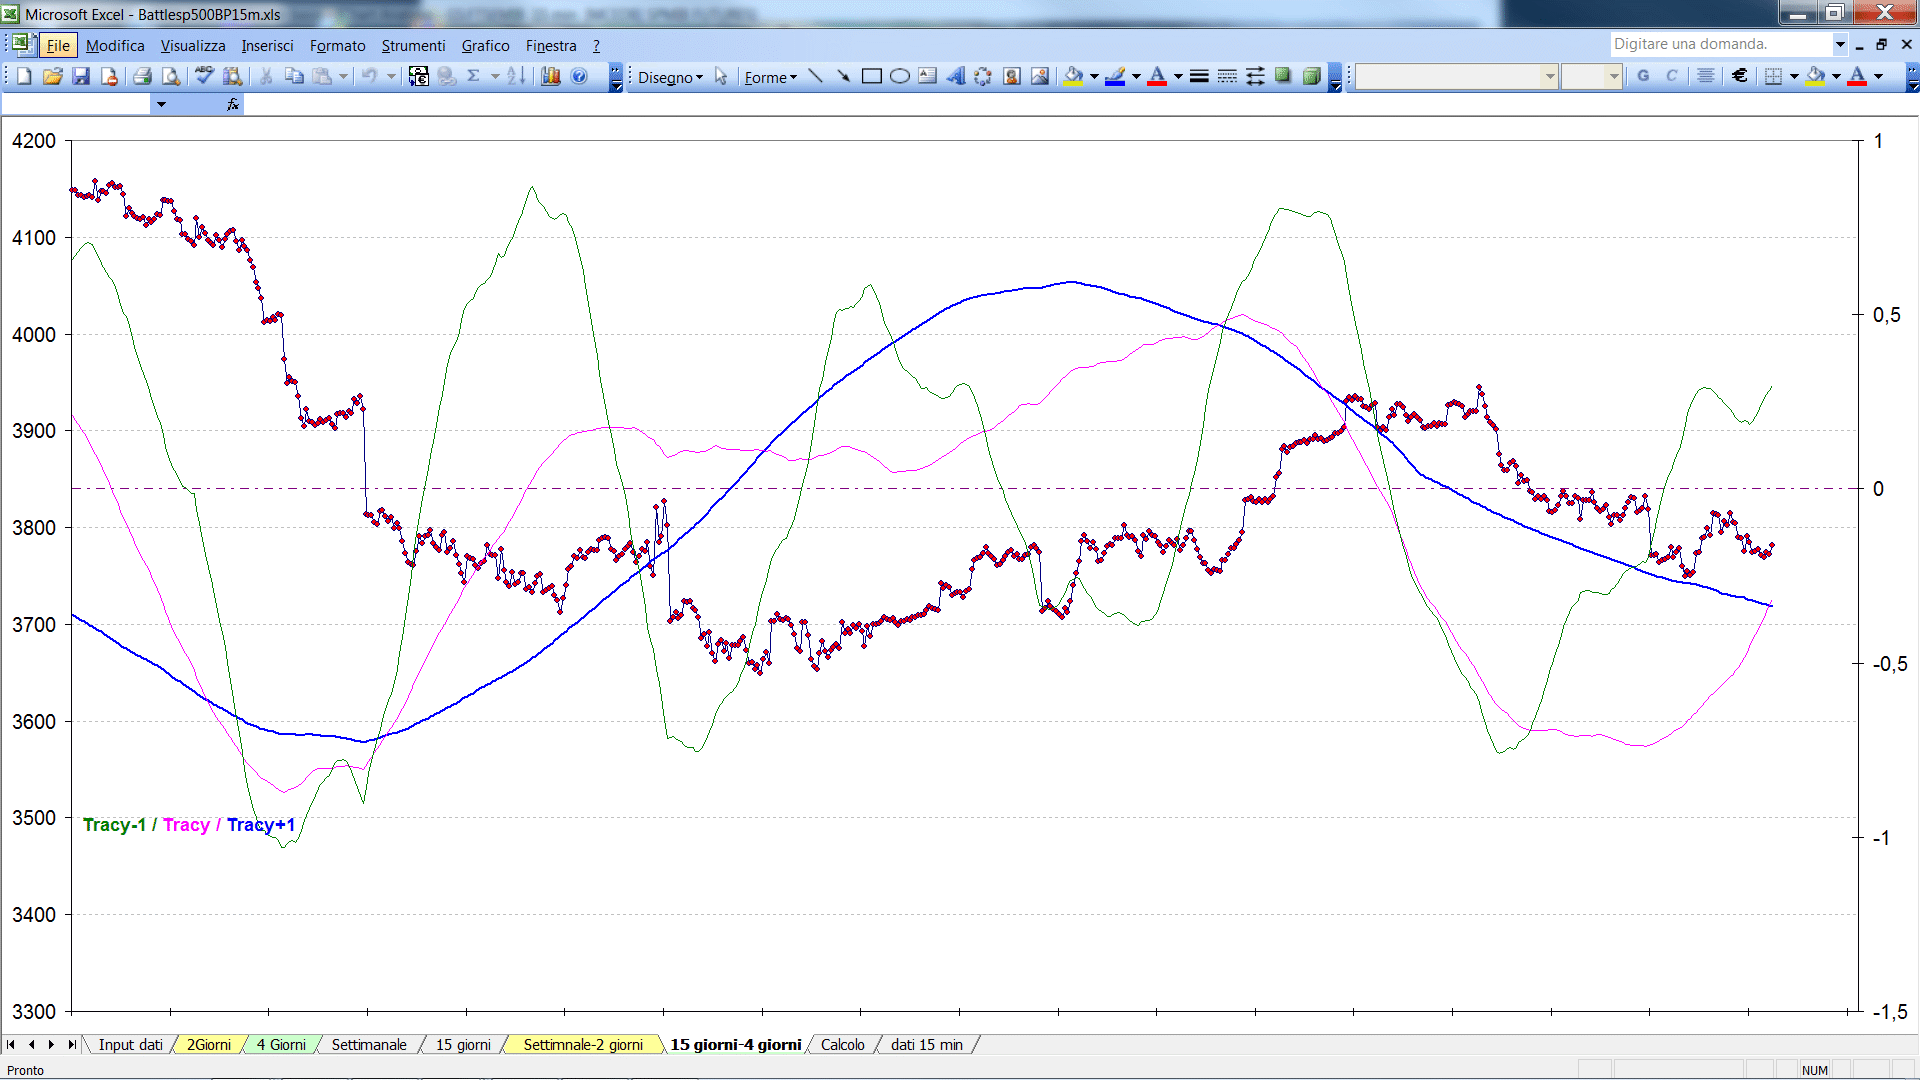Click the Cut scissors icon

point(266,76)
